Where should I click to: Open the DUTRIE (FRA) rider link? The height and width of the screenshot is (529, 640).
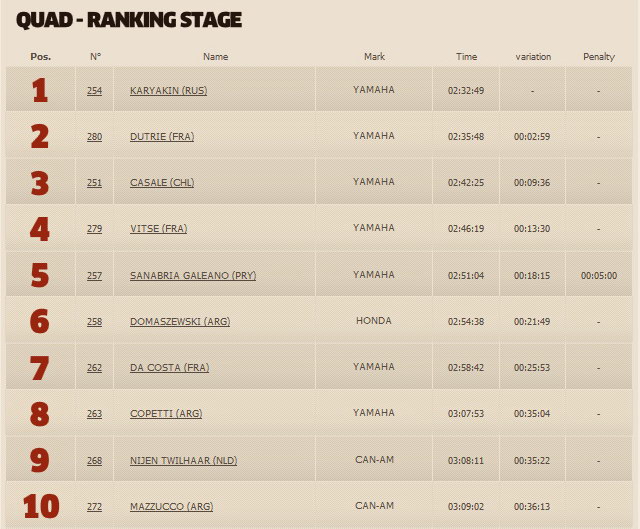click(162, 137)
